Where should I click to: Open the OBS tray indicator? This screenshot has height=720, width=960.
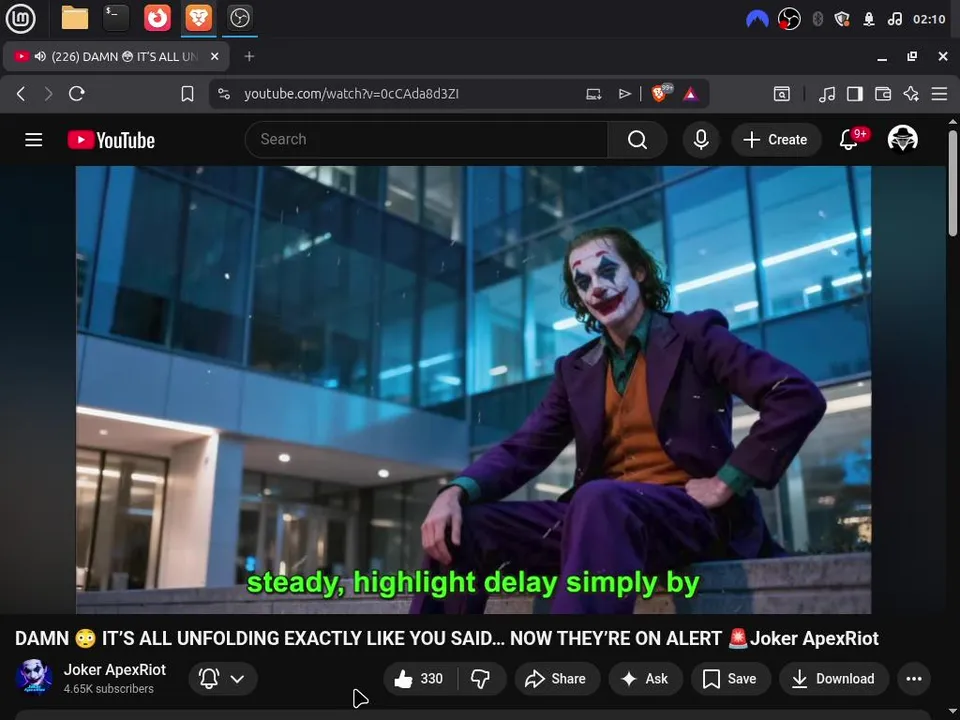(789, 19)
